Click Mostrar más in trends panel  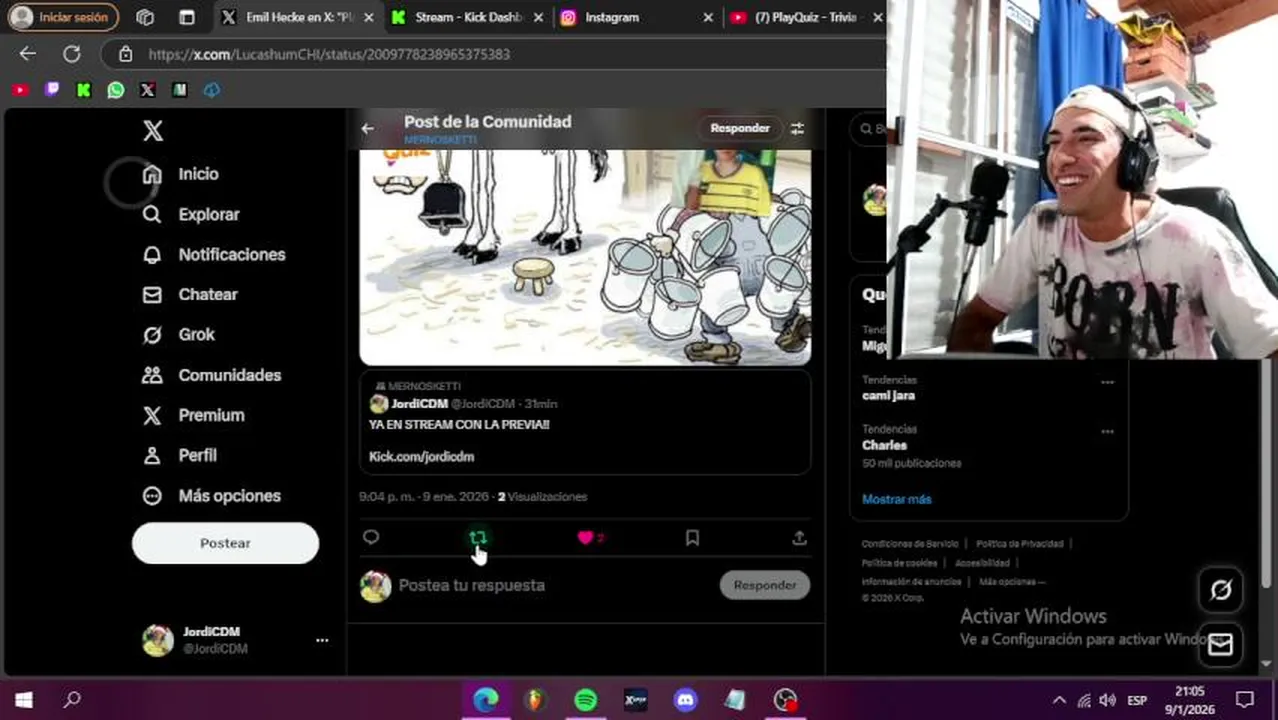click(896, 499)
